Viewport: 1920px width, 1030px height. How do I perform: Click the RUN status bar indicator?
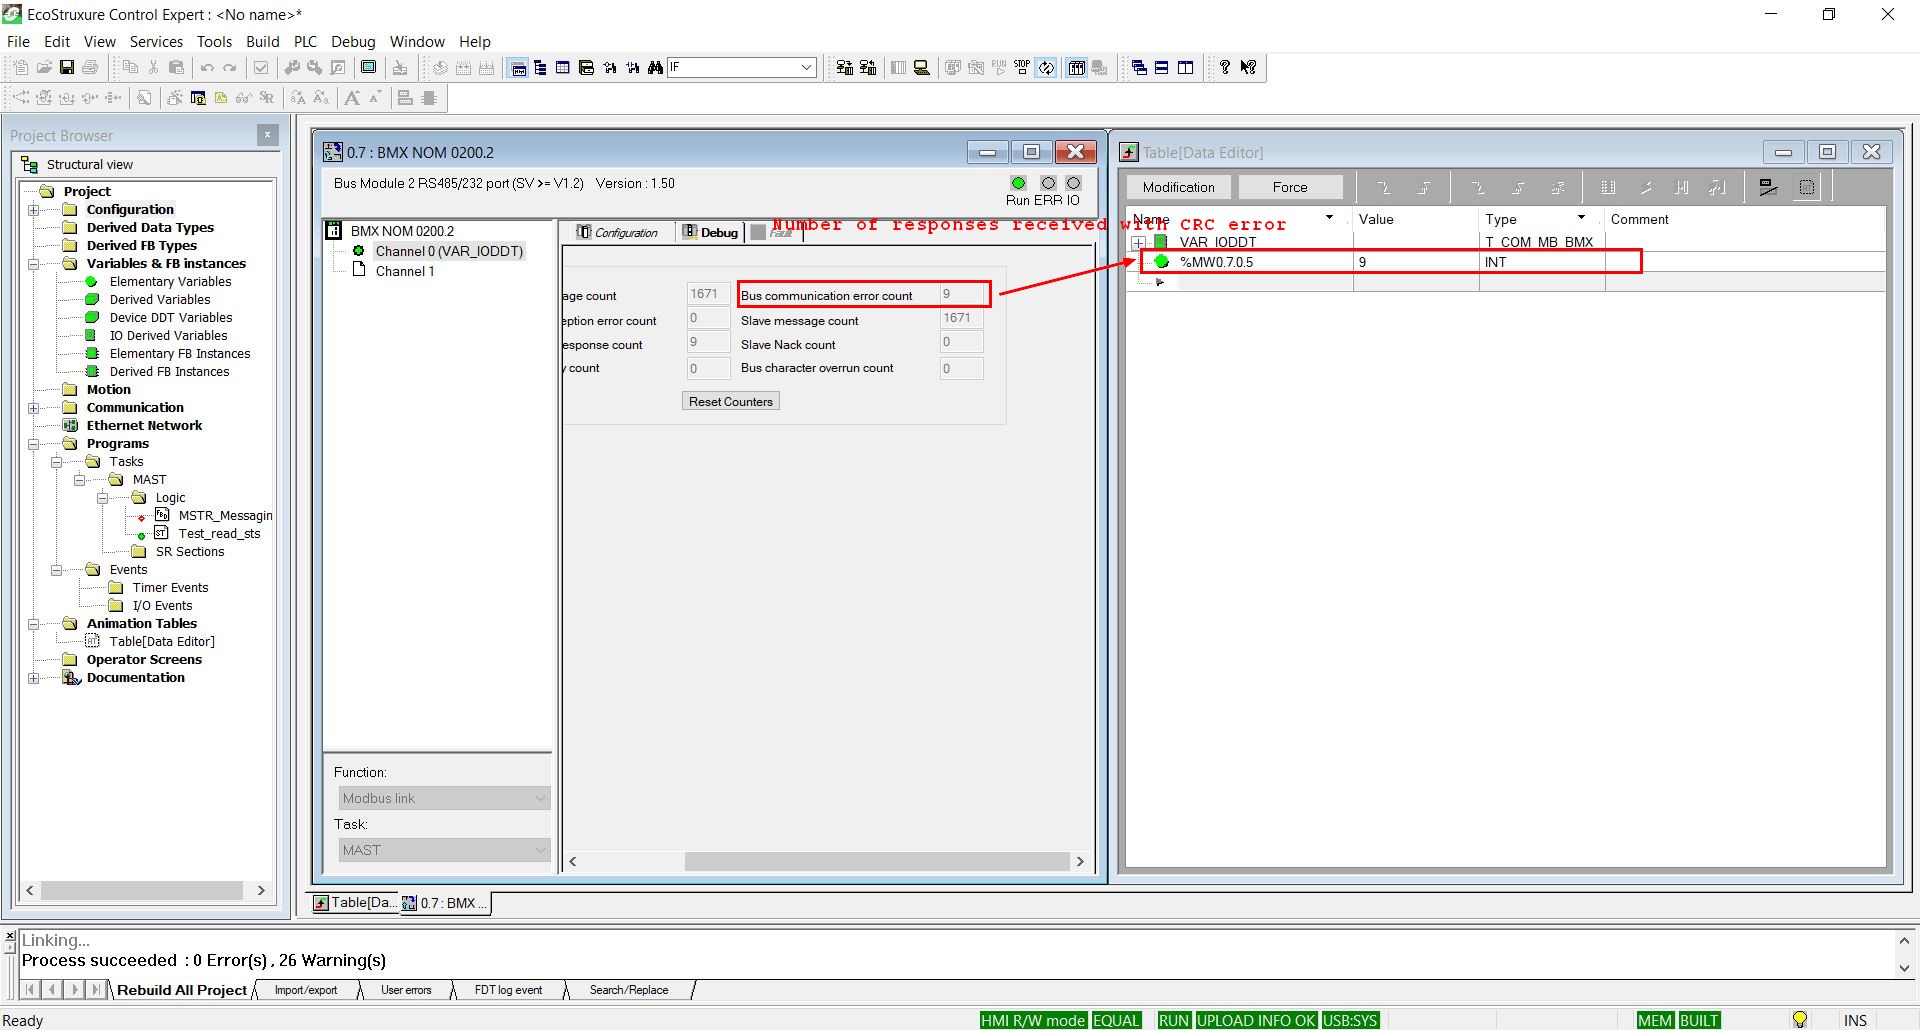[1173, 1020]
